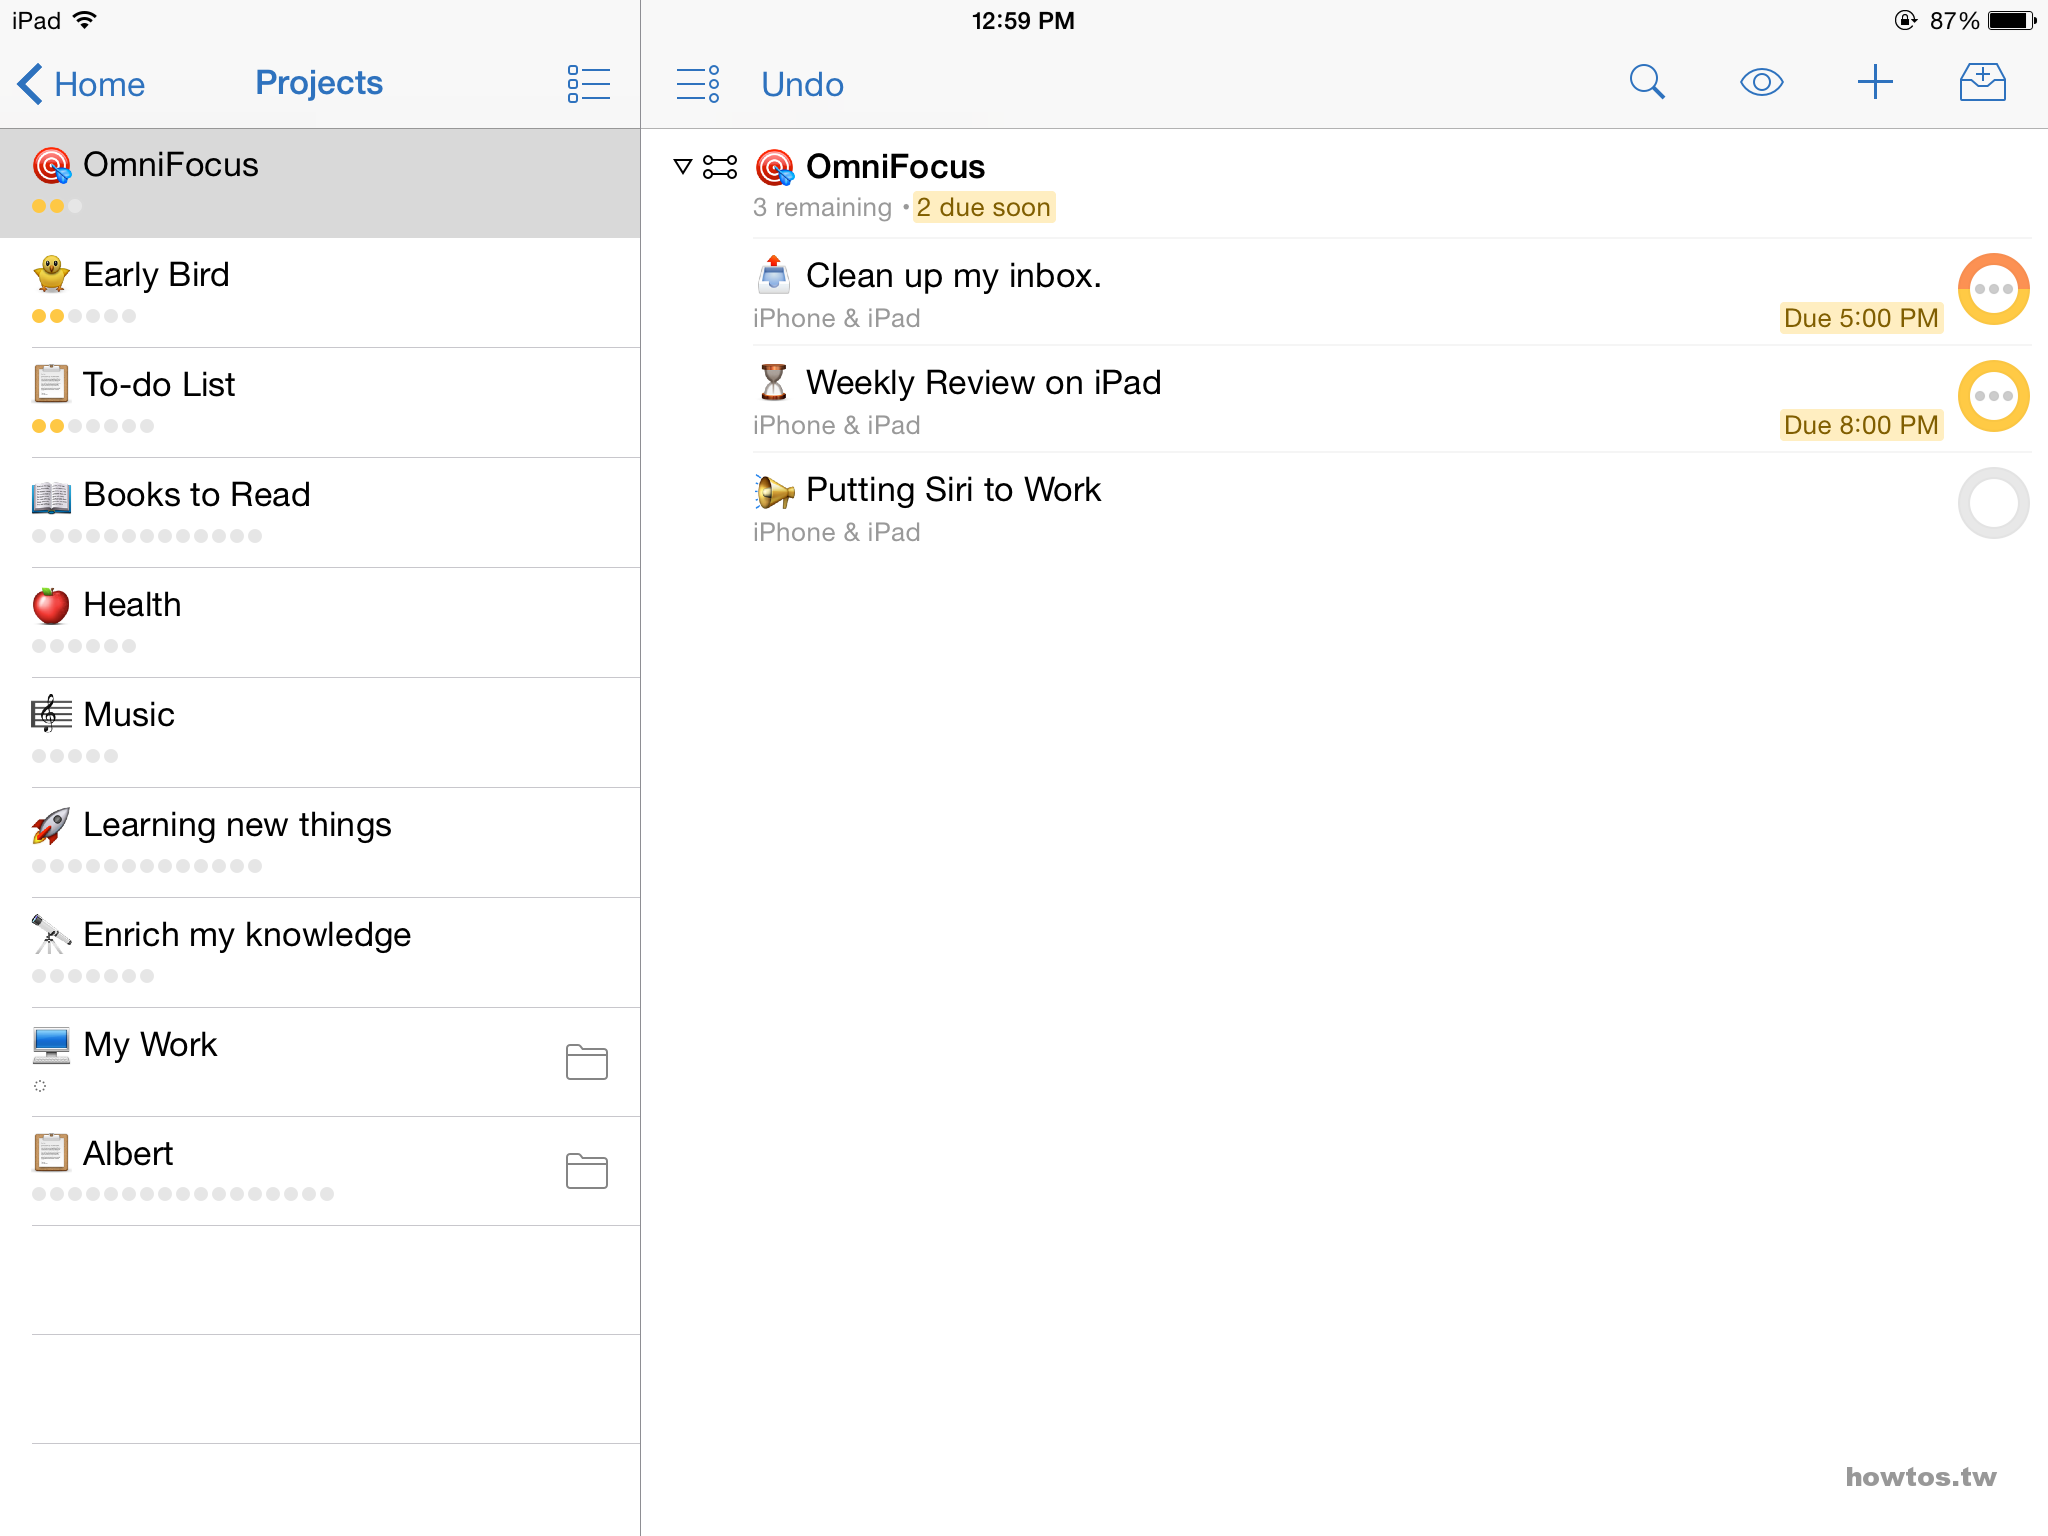
Task: Go back to Home
Action: (82, 84)
